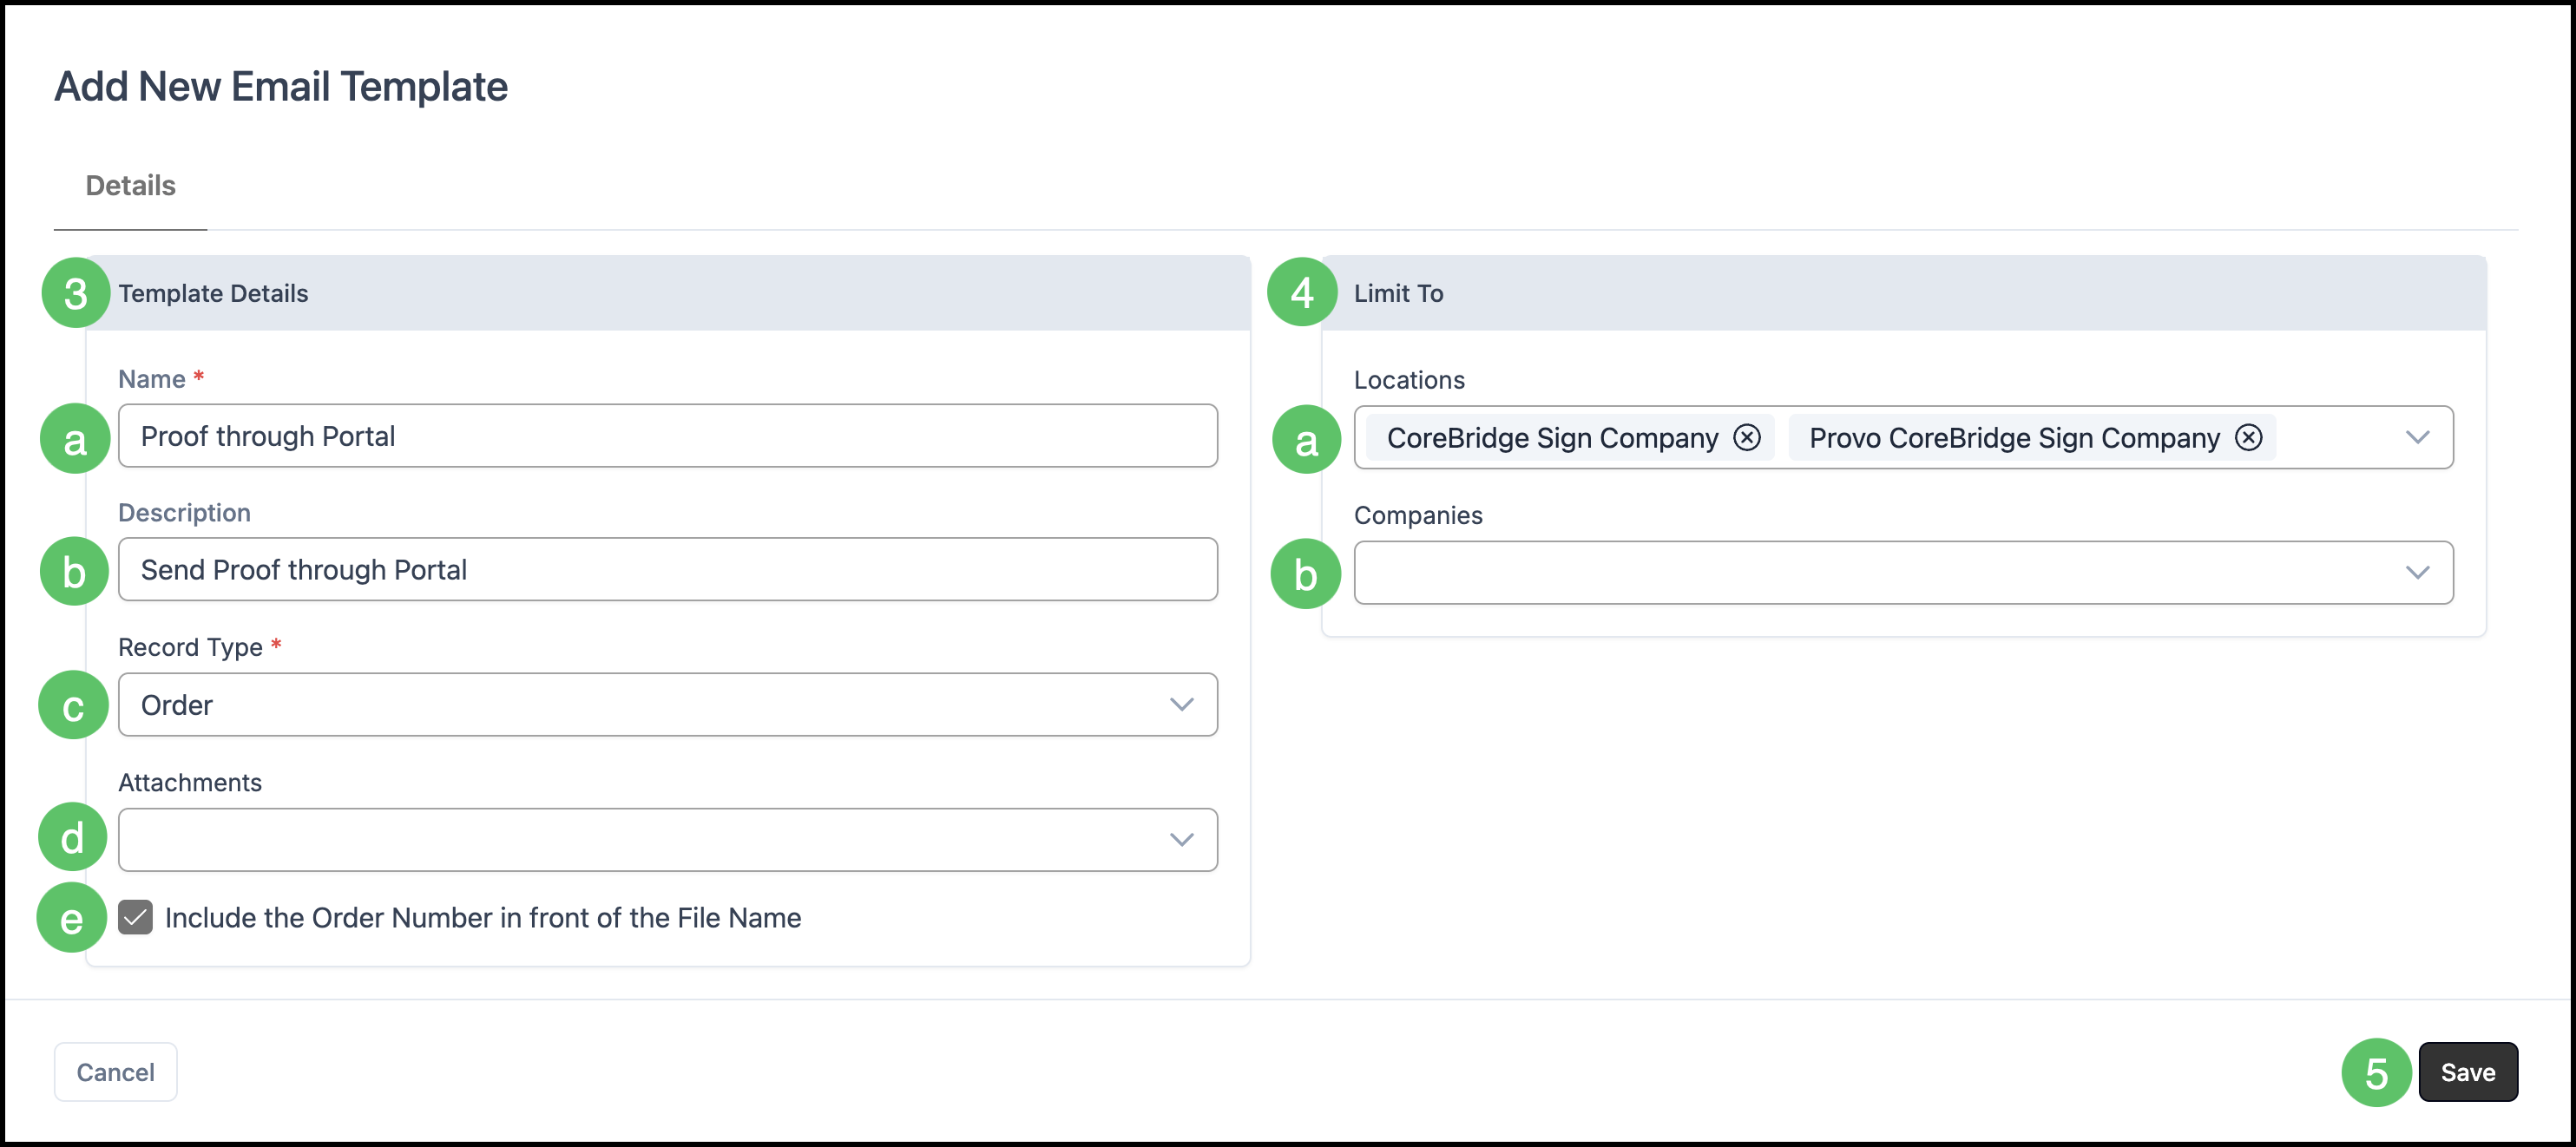Switch to the Details tab

click(x=130, y=186)
